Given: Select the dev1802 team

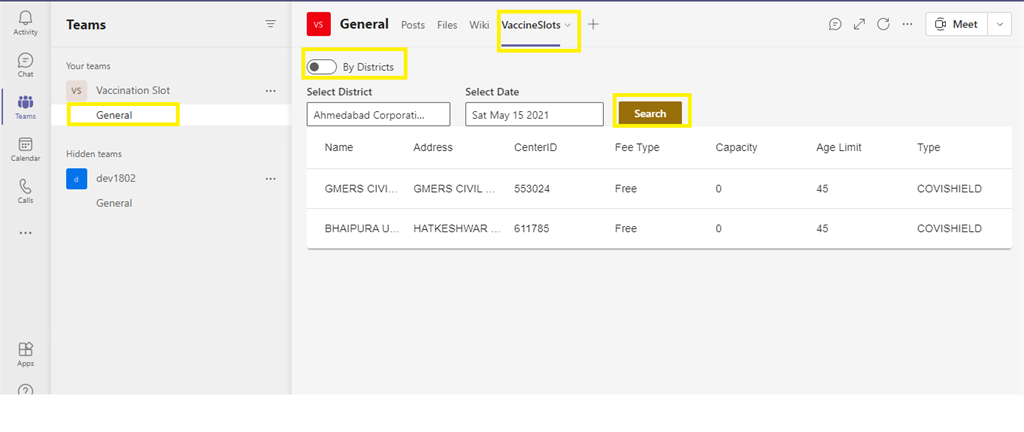Looking at the screenshot, I should [x=116, y=178].
